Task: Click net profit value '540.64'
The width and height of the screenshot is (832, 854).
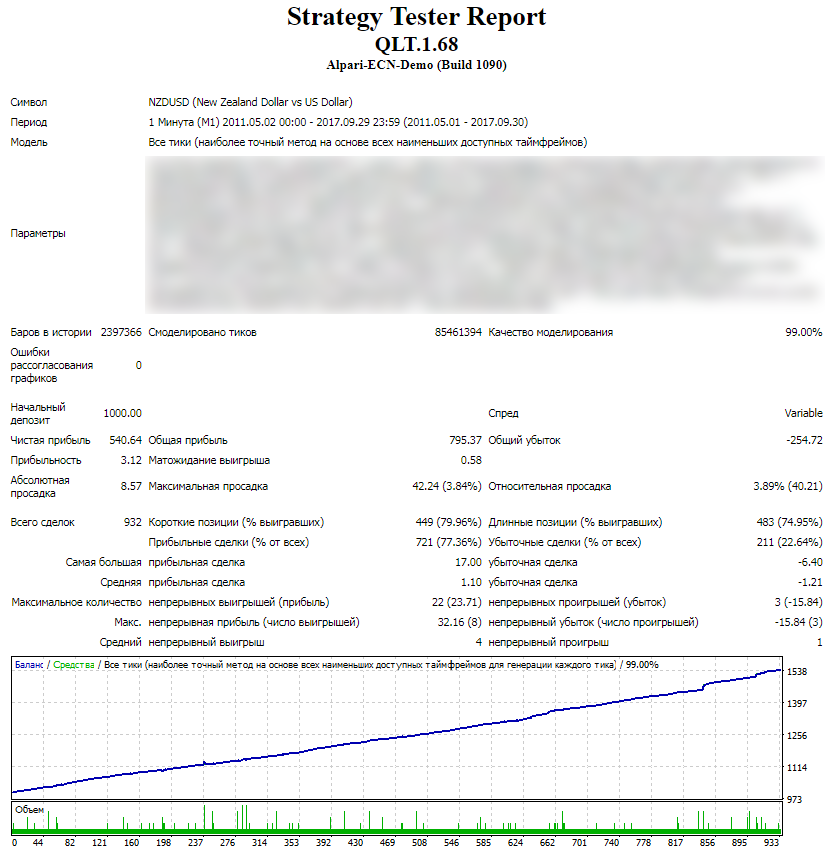Action: pyautogui.click(x=125, y=440)
